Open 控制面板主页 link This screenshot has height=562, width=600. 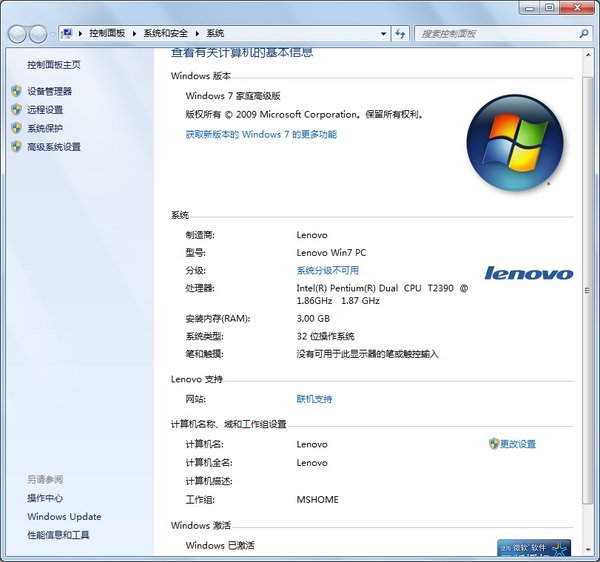pos(54,65)
